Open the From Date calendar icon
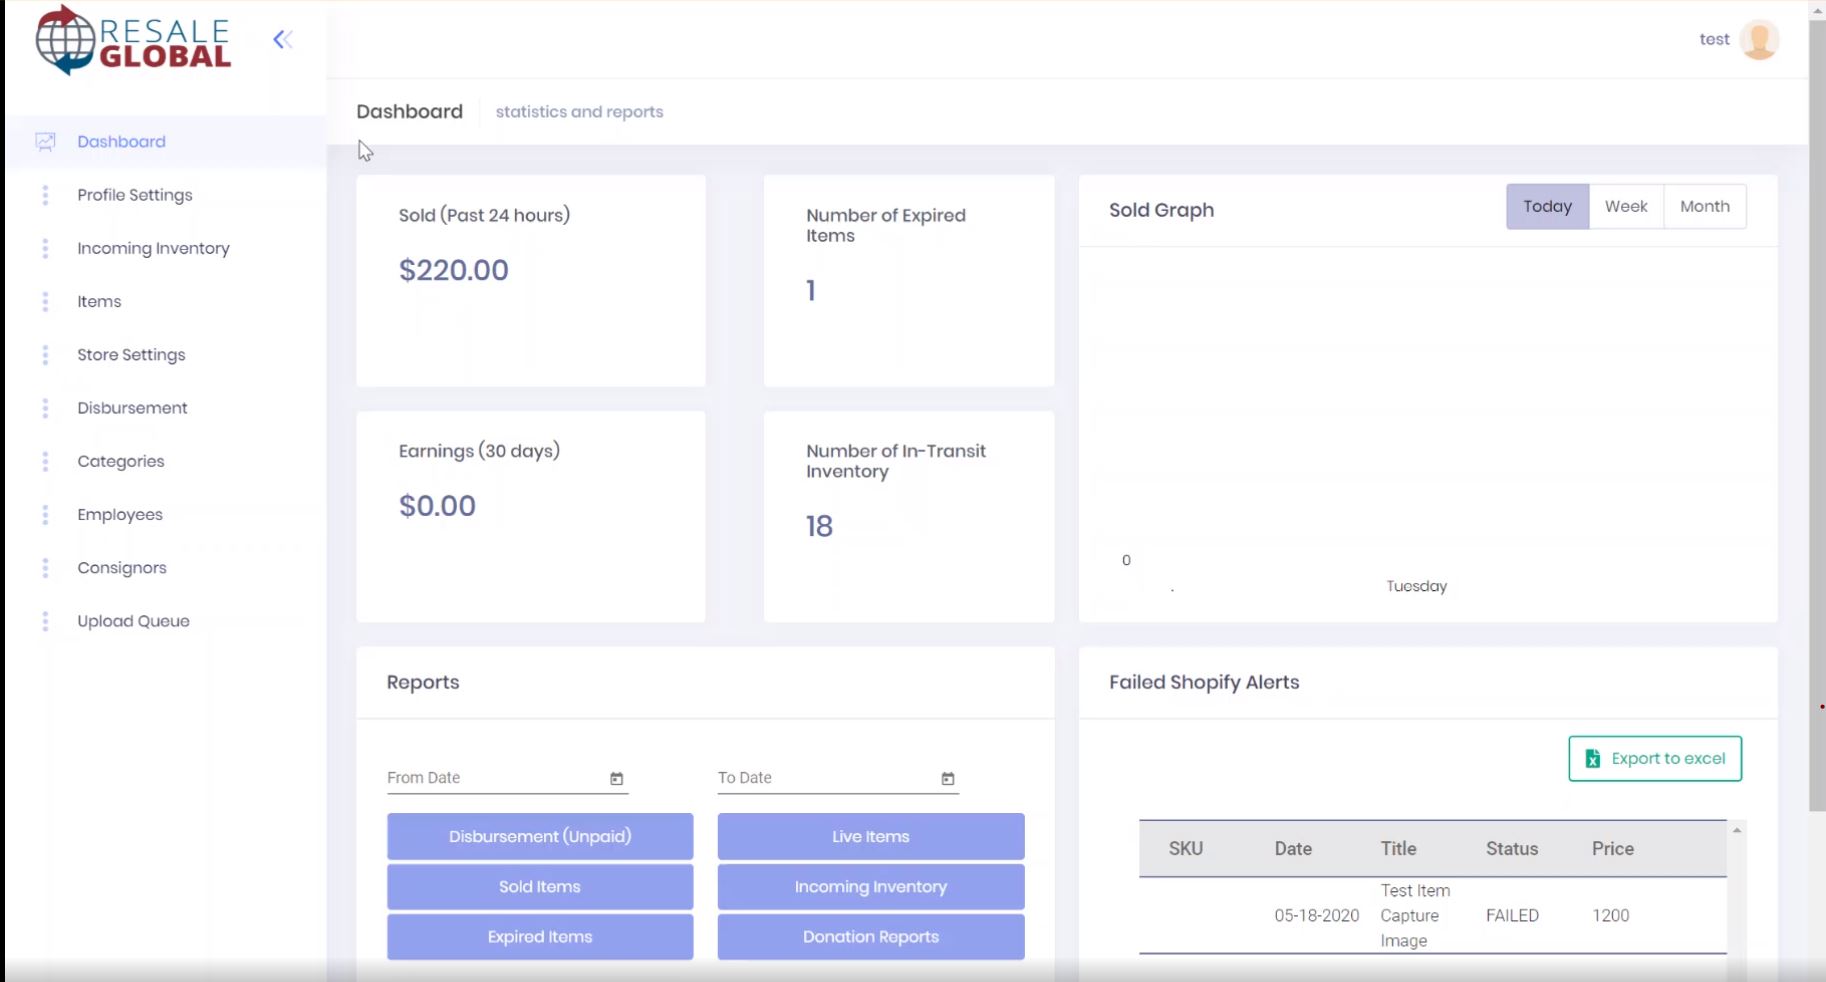Viewport: 1826px width, 982px height. (616, 779)
